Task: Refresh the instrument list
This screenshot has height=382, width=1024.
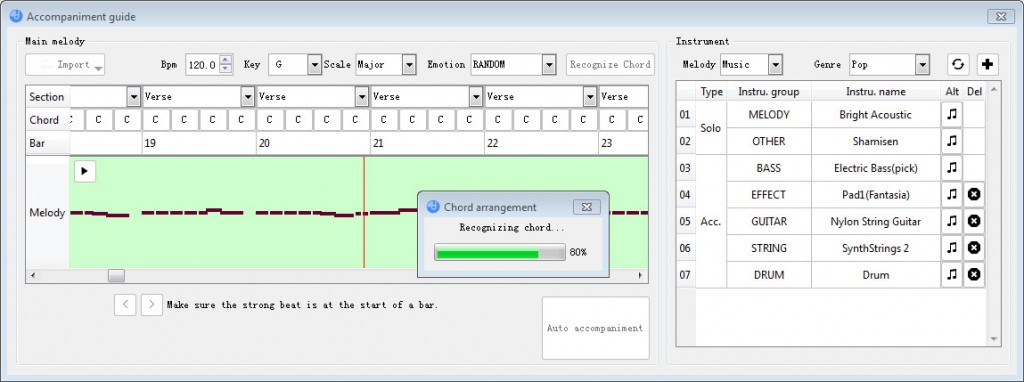Action: click(x=958, y=65)
